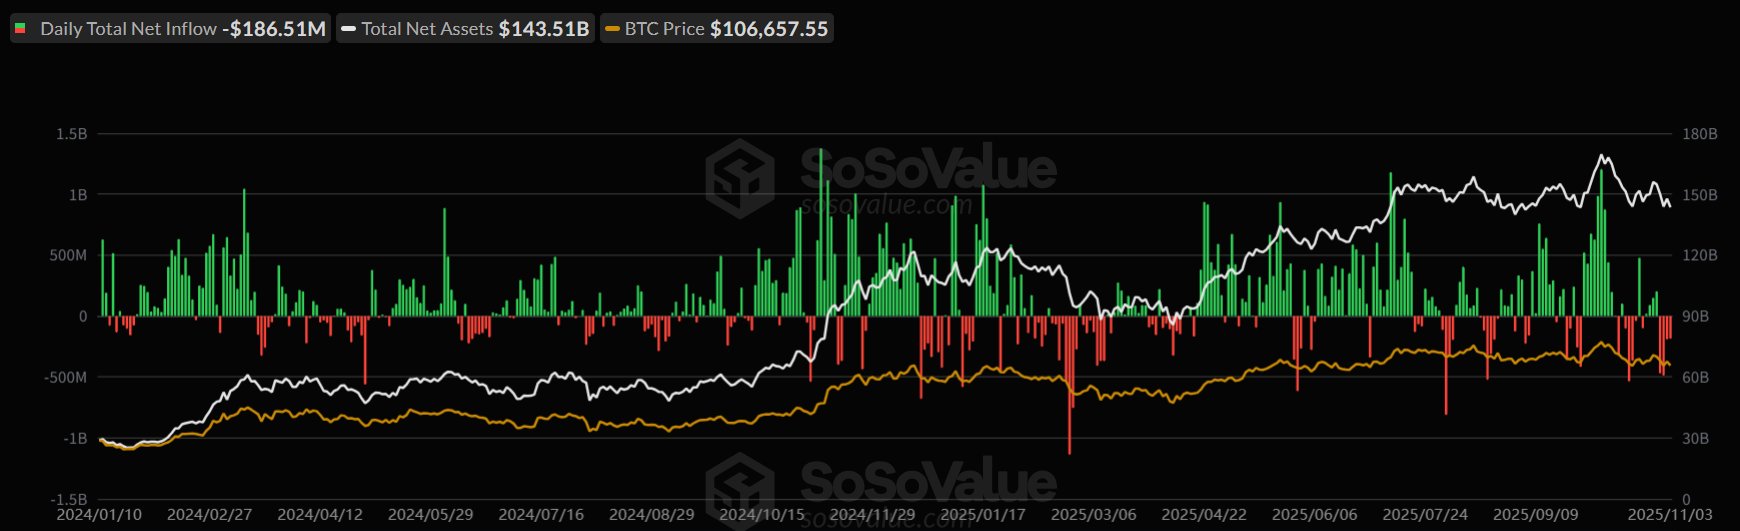The width and height of the screenshot is (1740, 531).
Task: Click the -500M left axis label
Action: coord(65,378)
